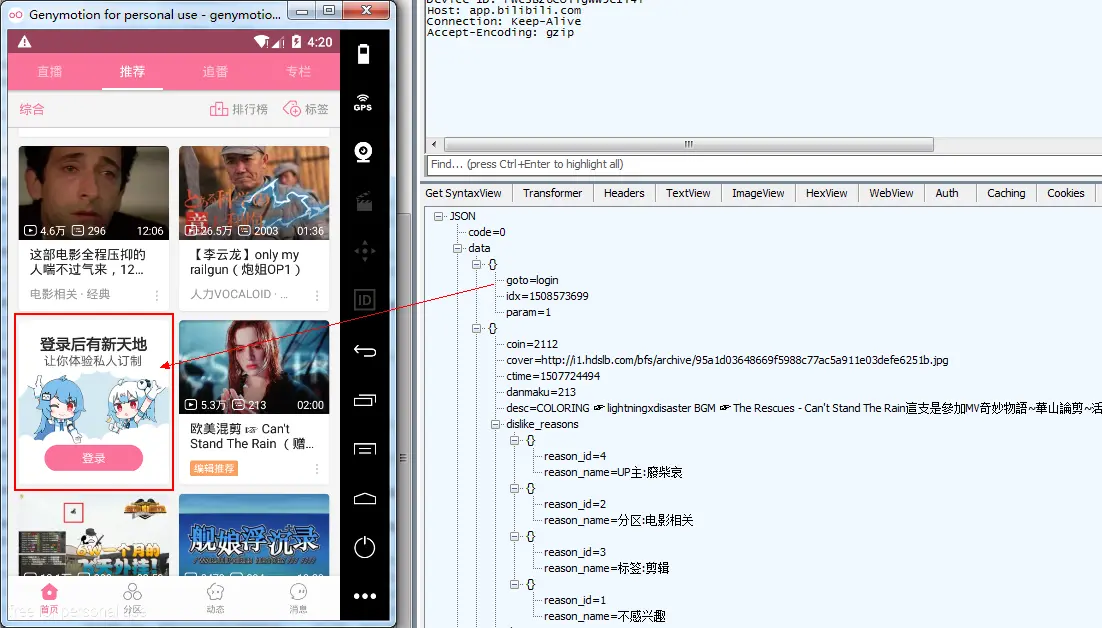Click the power button icon in sidebar
Image resolution: width=1102 pixels, height=628 pixels.
(x=364, y=546)
